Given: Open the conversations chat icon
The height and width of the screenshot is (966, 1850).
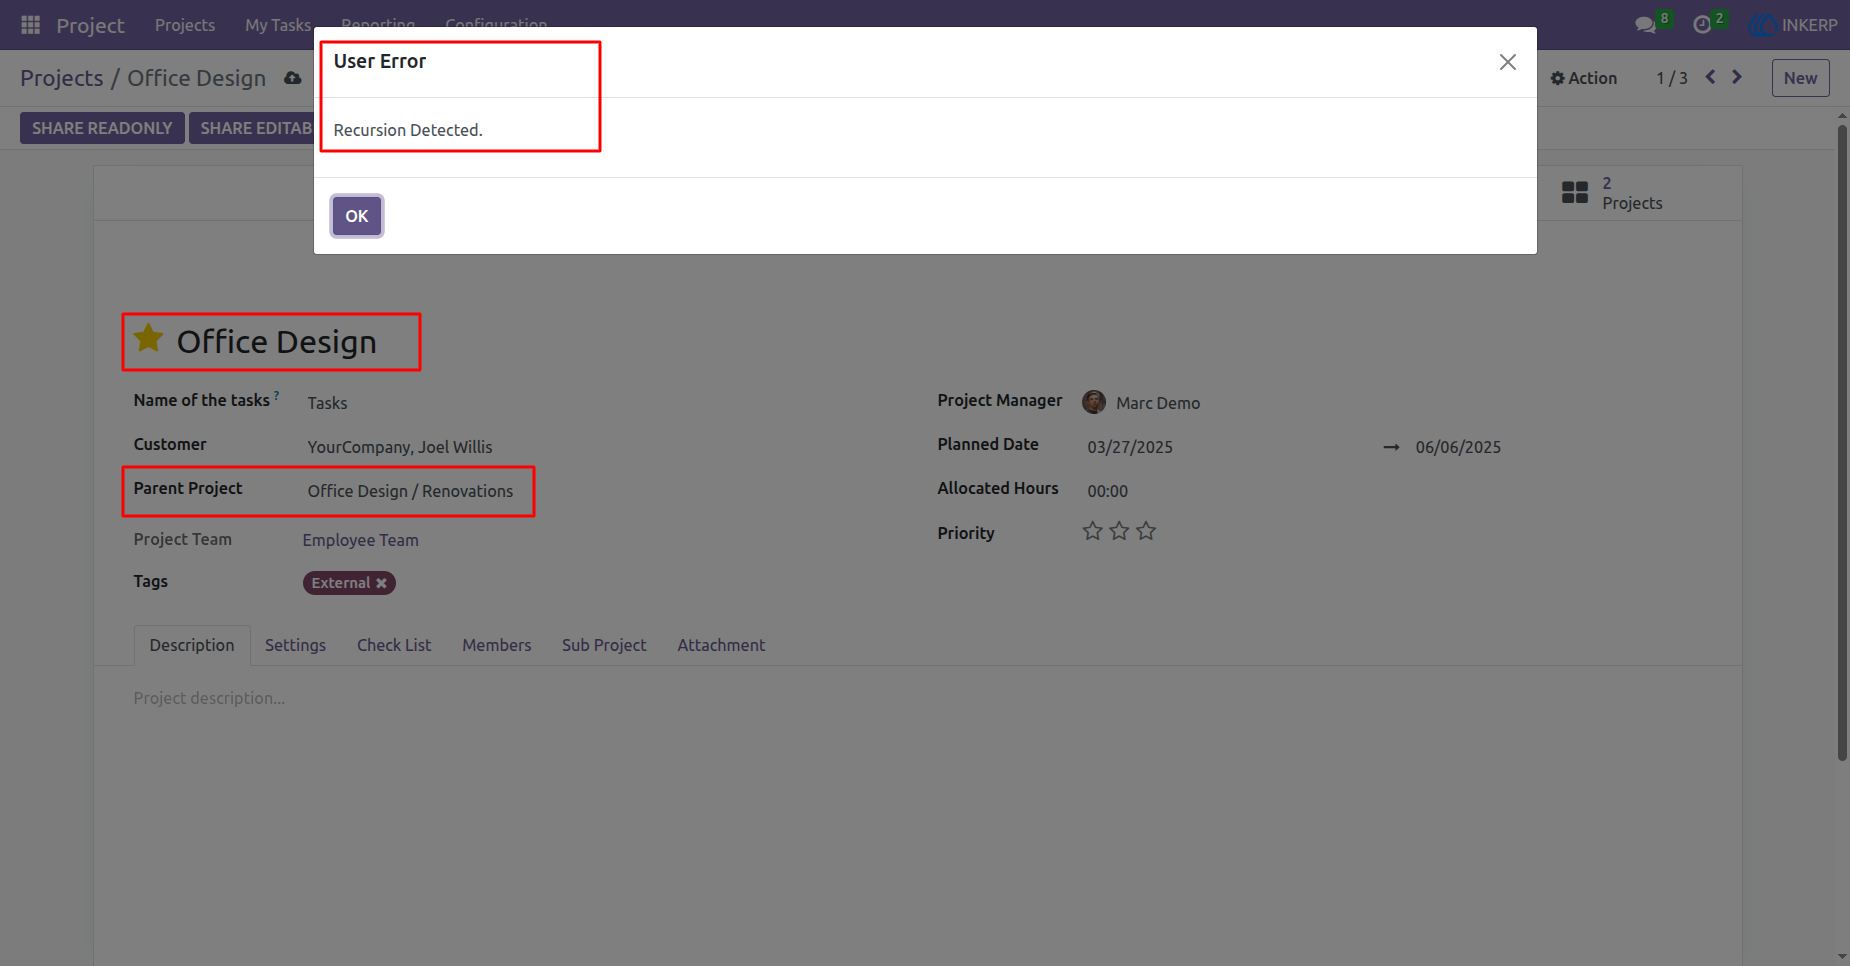Looking at the screenshot, I should (x=1645, y=25).
